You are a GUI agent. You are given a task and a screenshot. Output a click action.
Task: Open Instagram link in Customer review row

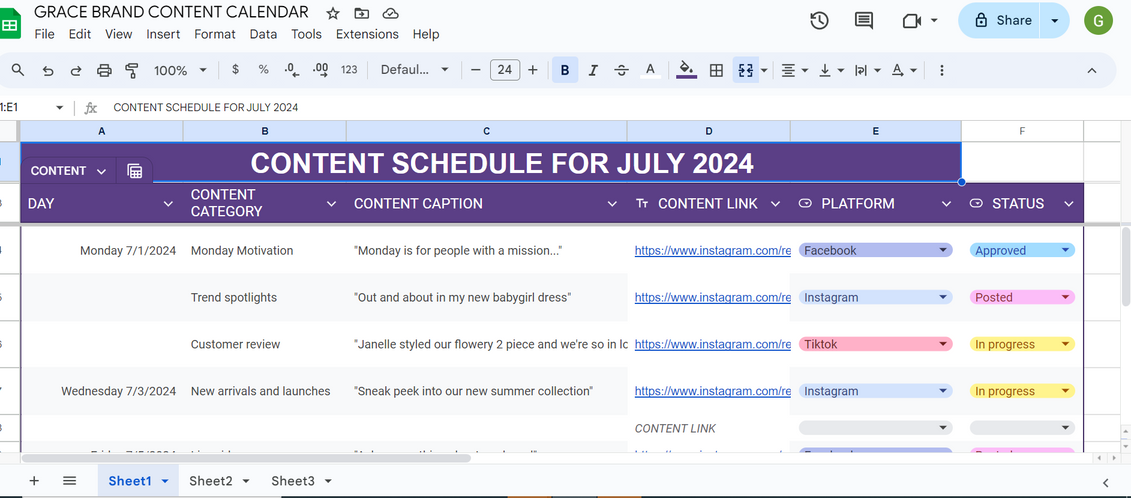click(713, 344)
